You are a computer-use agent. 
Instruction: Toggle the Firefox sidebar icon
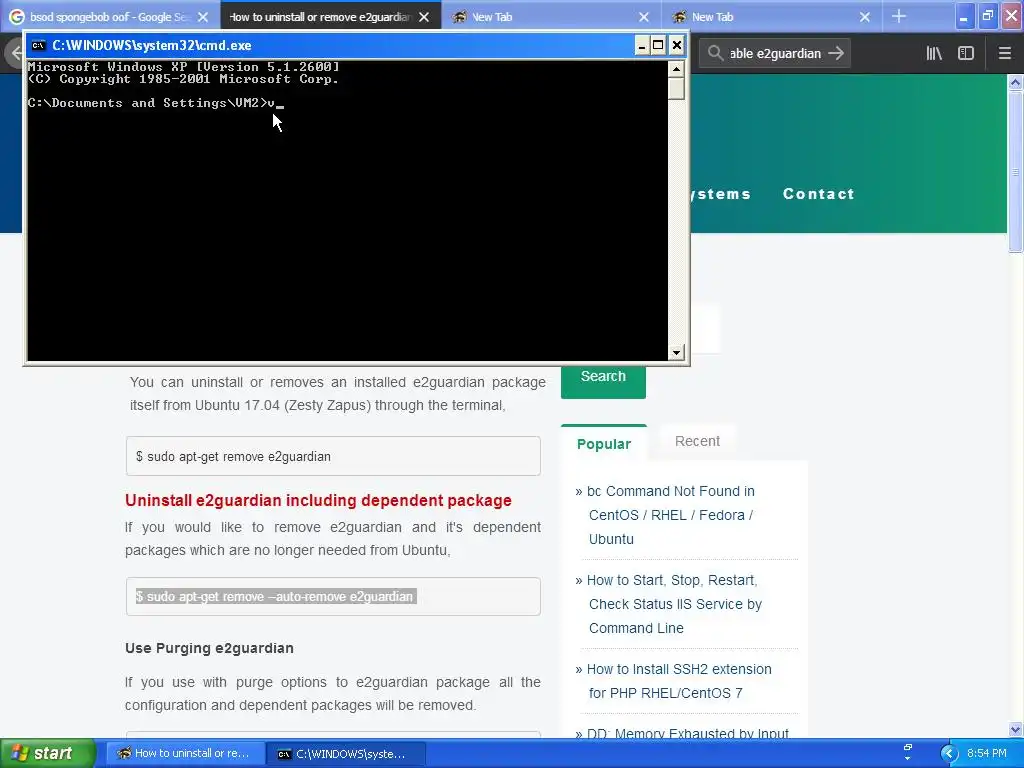966,54
